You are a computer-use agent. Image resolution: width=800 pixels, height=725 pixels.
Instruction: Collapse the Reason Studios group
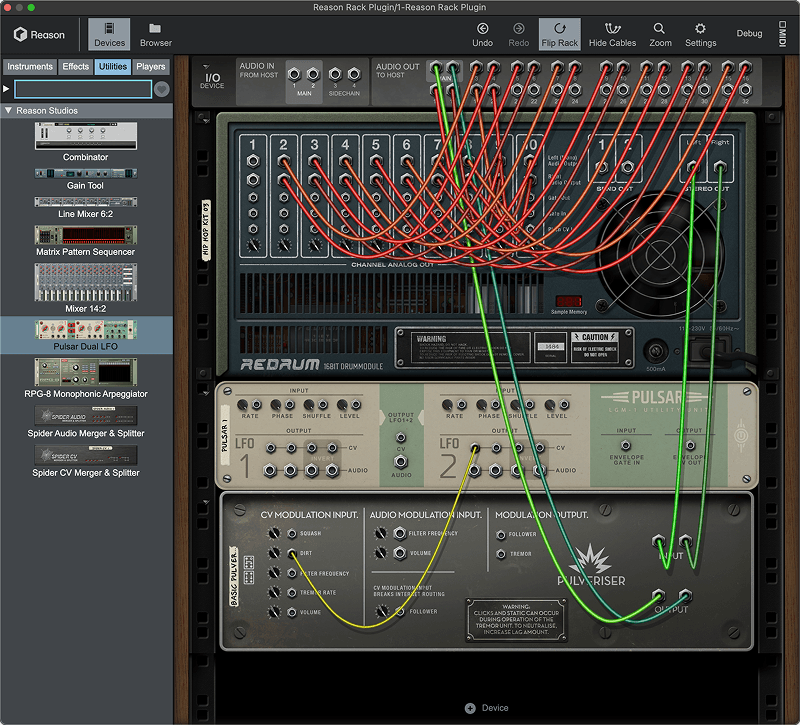(x=8, y=110)
